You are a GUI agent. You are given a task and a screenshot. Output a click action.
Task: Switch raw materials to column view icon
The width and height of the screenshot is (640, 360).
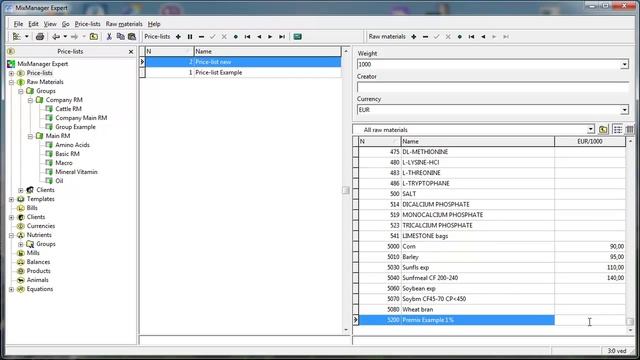[629, 130]
